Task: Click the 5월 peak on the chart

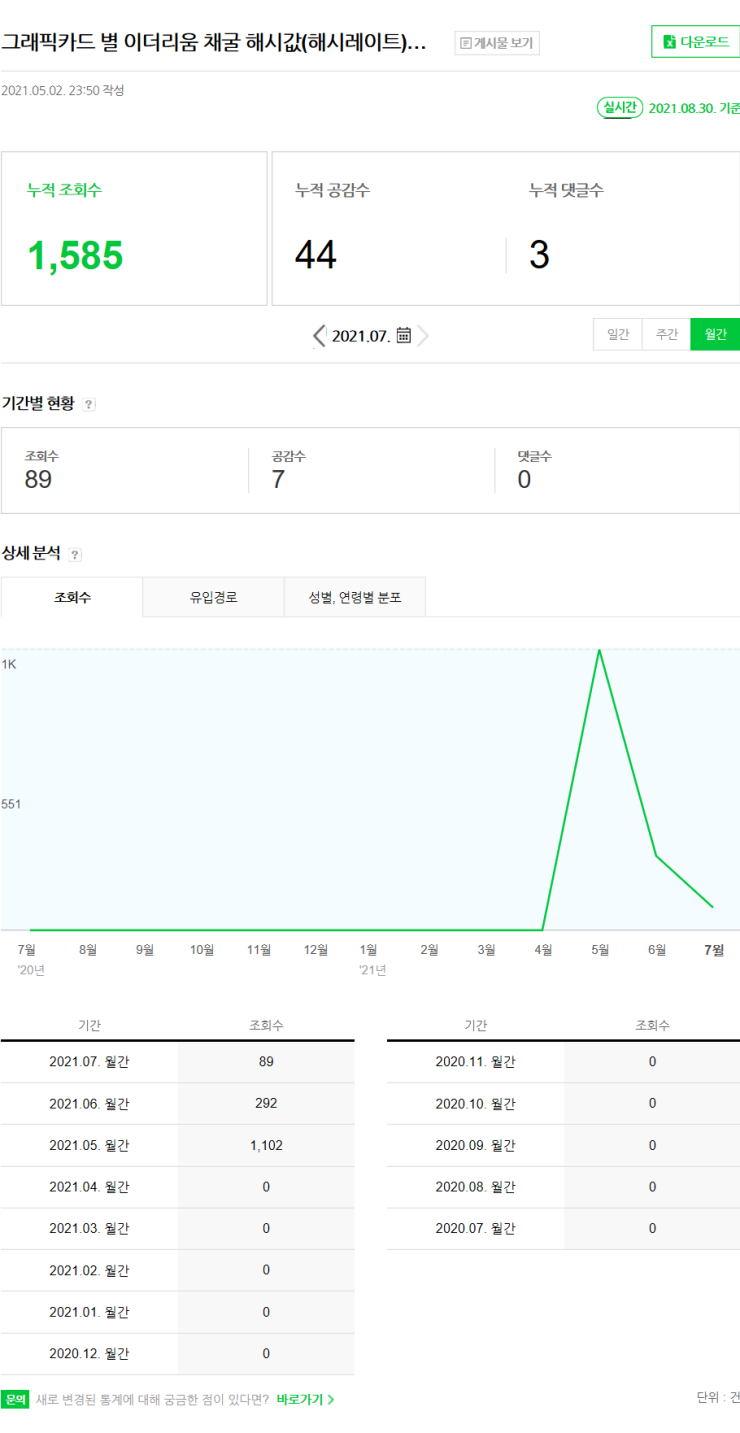Action: pos(599,650)
